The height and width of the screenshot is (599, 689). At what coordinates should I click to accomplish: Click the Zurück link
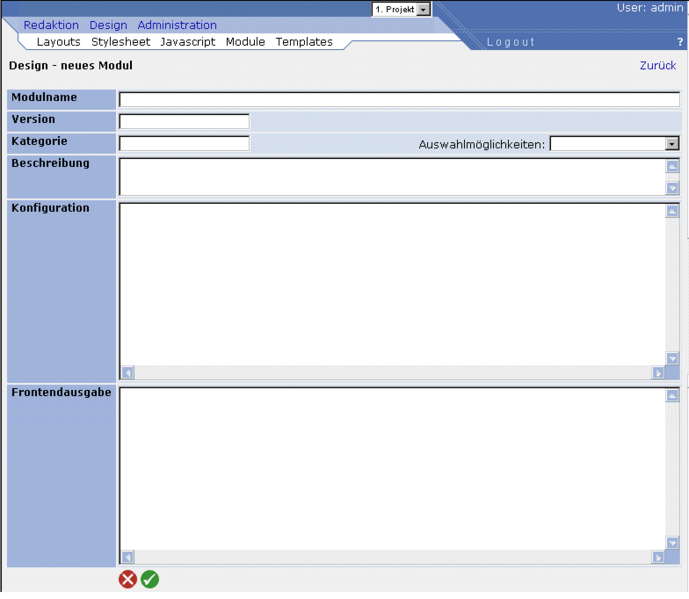tap(658, 65)
